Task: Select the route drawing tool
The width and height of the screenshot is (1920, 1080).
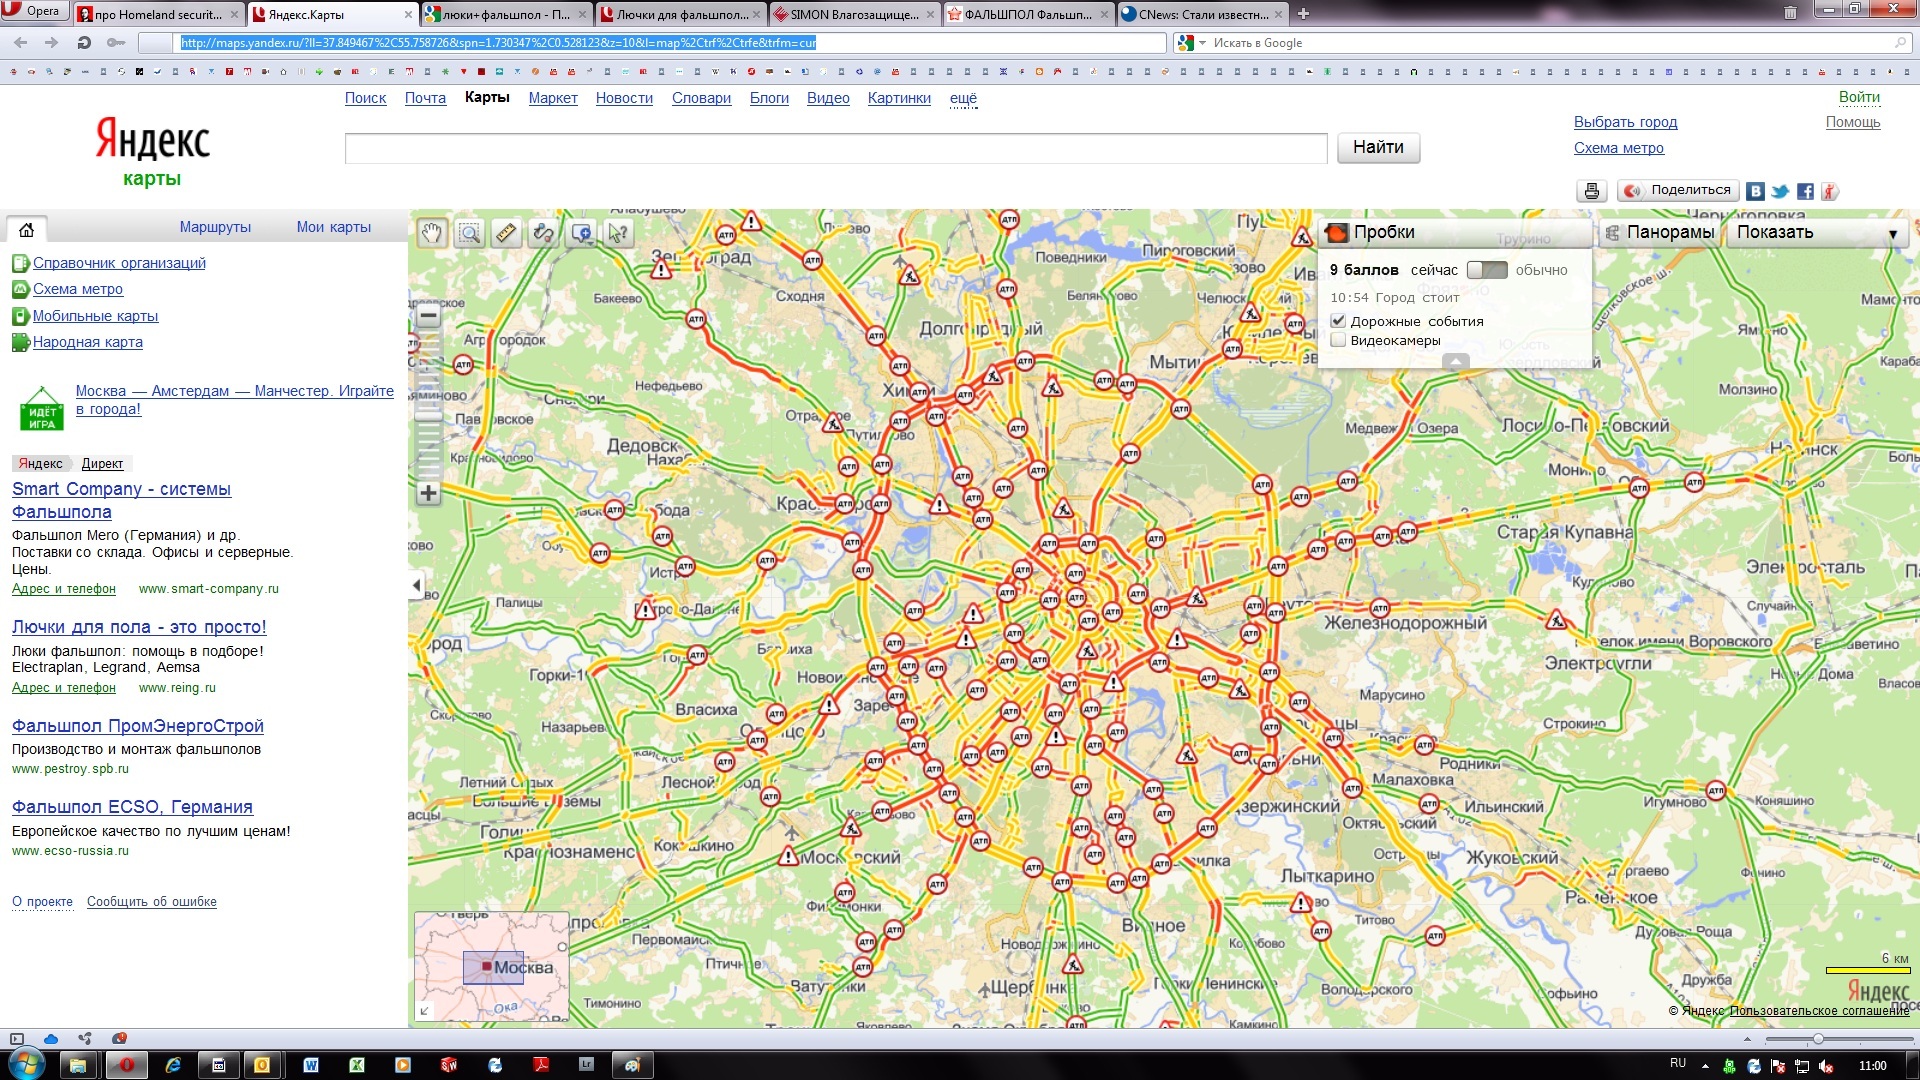Action: (543, 233)
